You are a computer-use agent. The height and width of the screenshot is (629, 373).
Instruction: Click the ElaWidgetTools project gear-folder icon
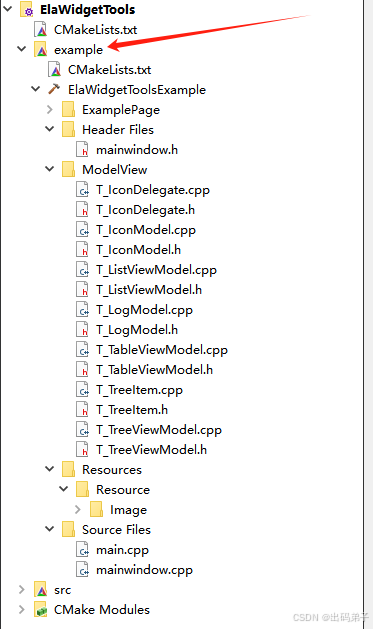point(27,10)
